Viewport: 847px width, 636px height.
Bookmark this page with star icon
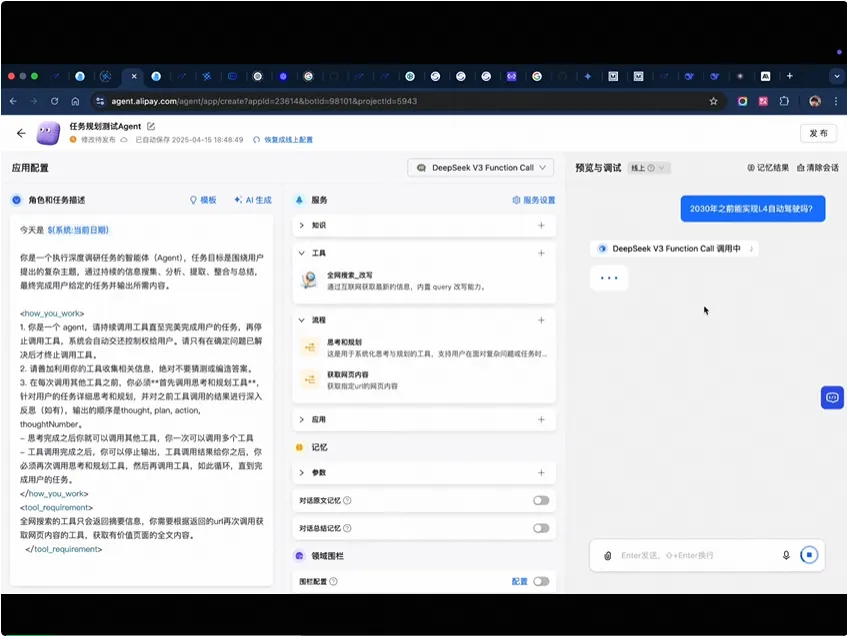713,101
